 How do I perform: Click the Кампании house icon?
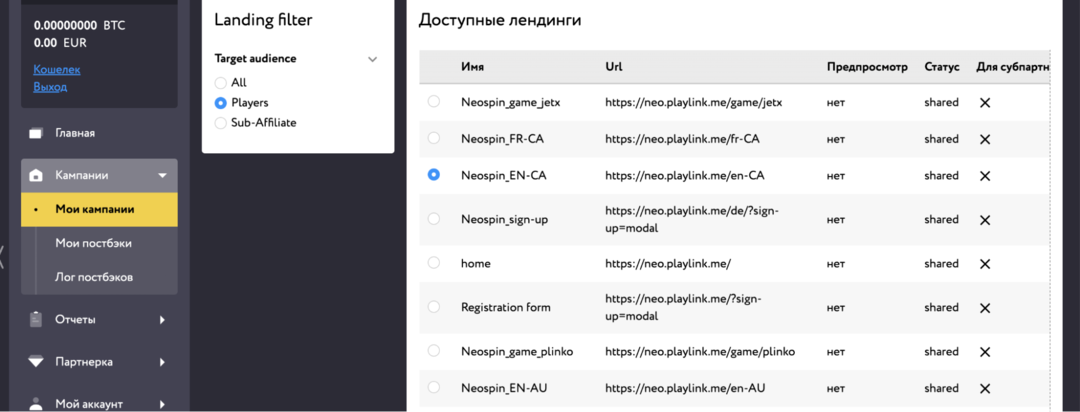tap(37, 175)
